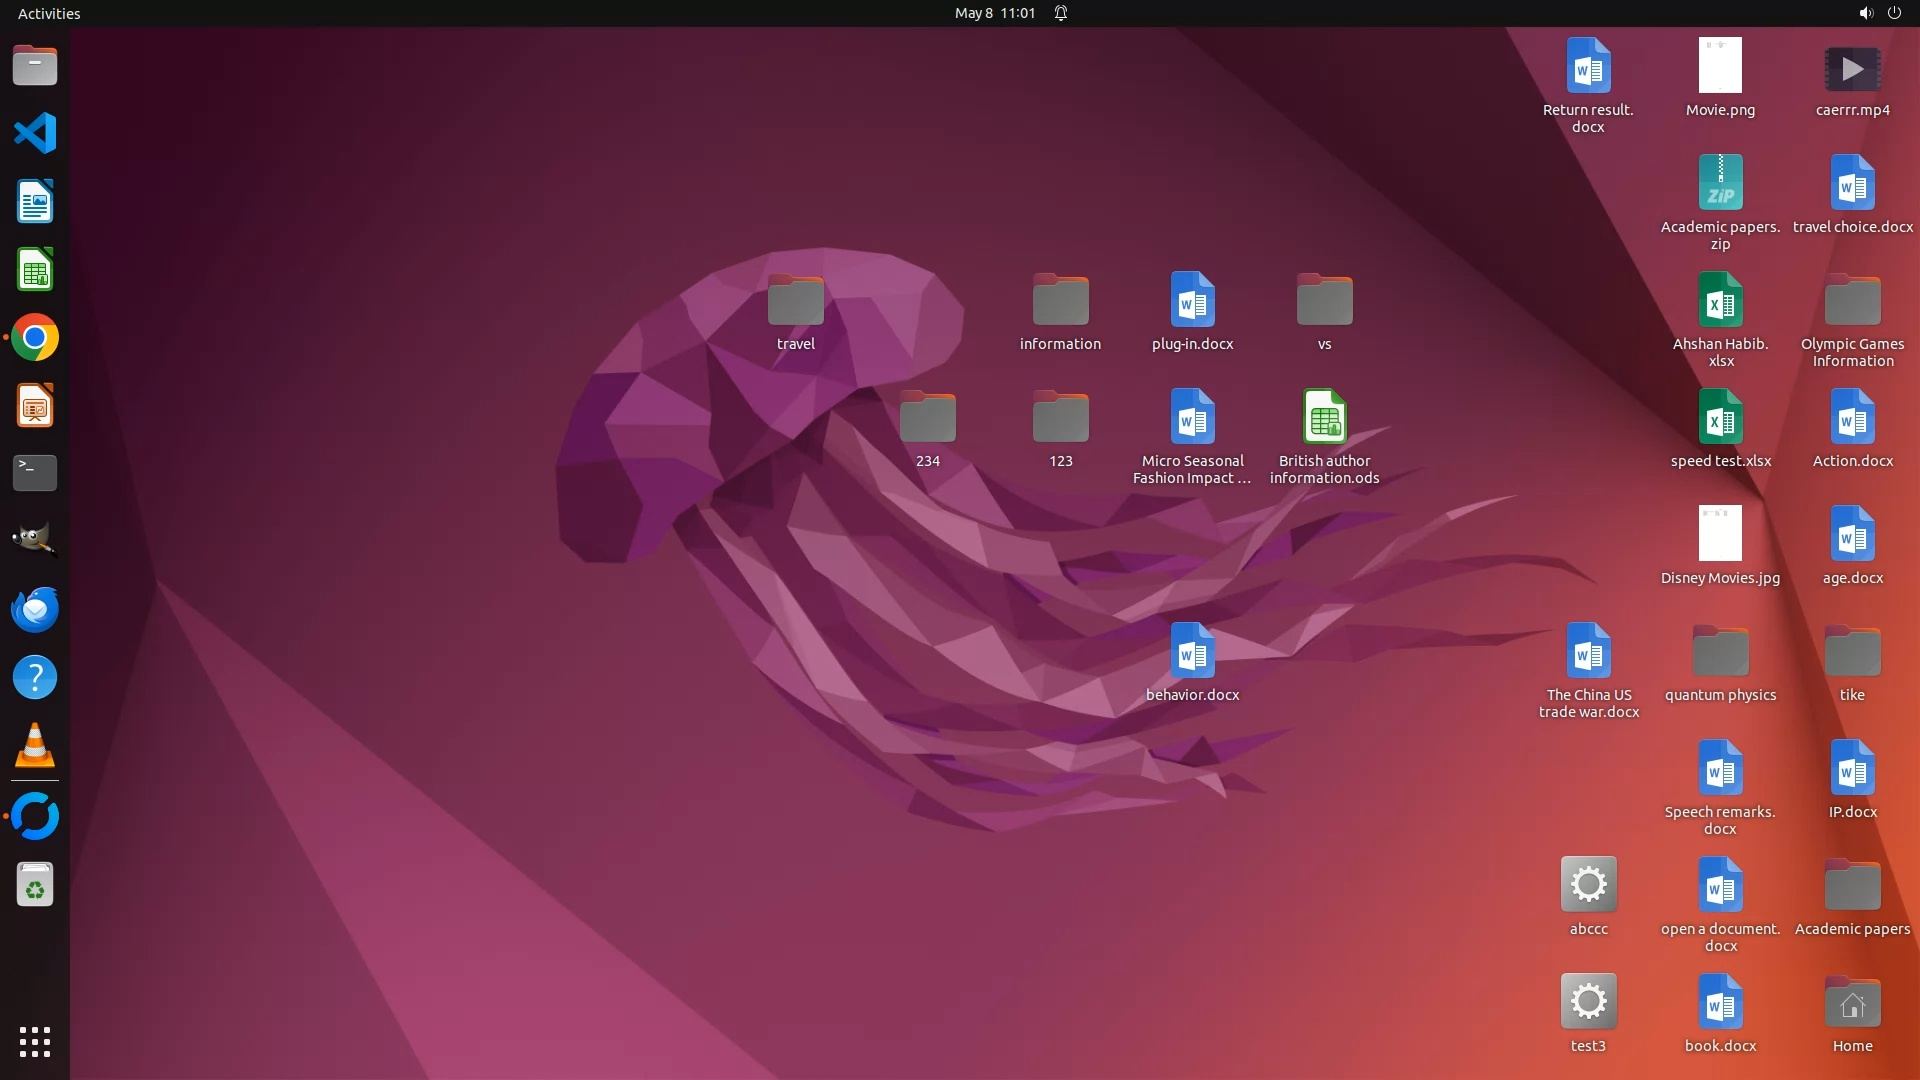Image resolution: width=1920 pixels, height=1080 pixels.
Task: Click the volume icon in top bar
Action: click(1865, 13)
